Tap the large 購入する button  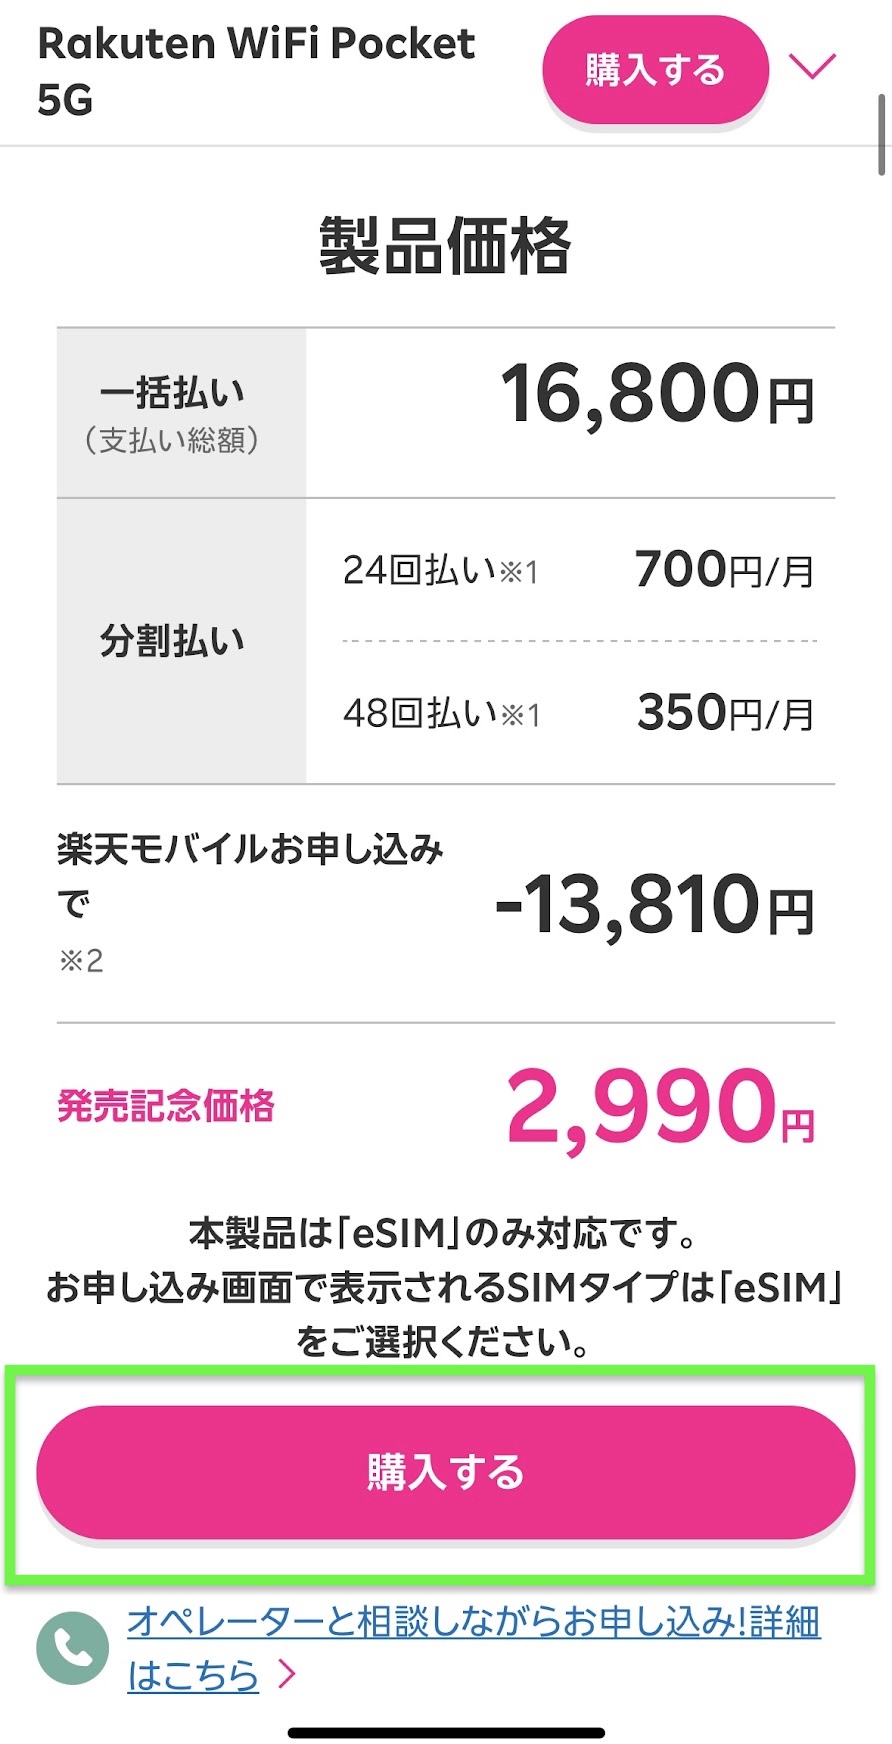[445, 1472]
